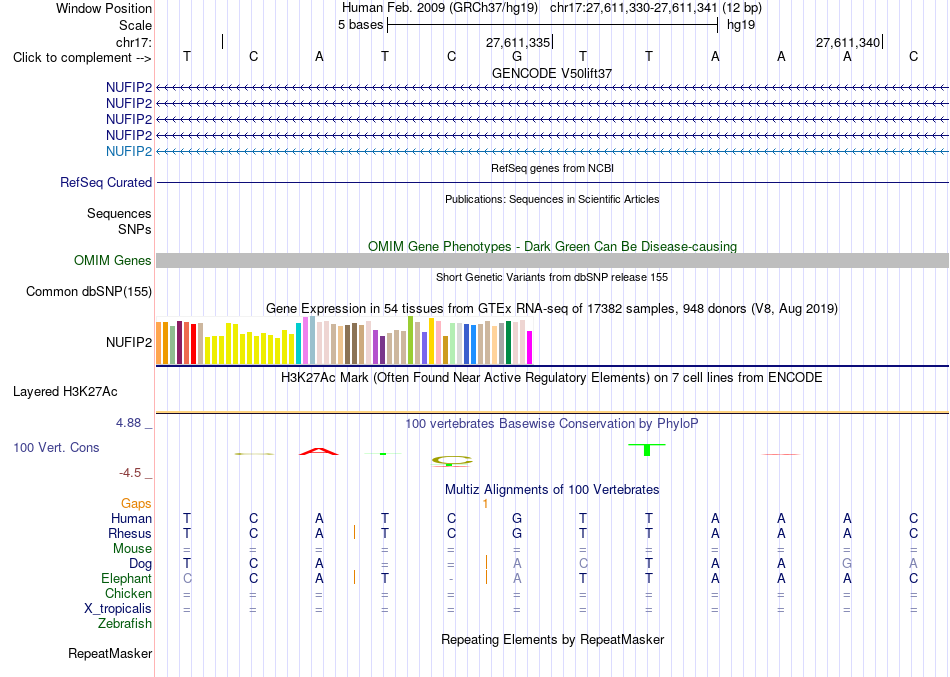Click the Scale track label
Viewport: 950px width, 677px height.
135,25
